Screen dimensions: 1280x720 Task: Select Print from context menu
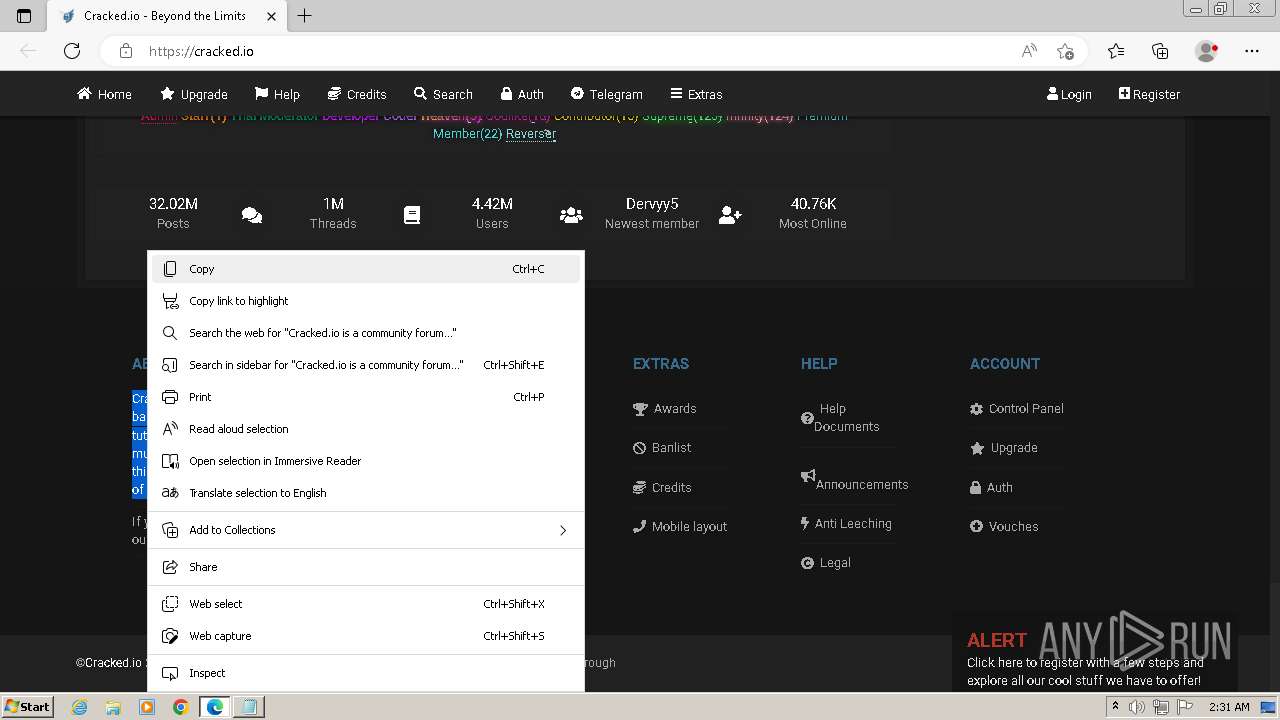(x=365, y=397)
